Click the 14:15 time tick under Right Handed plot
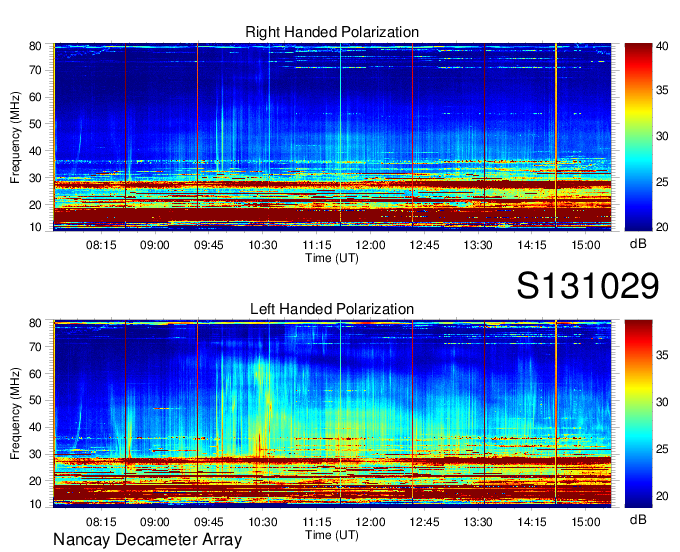The height and width of the screenshot is (552, 680). (x=532, y=245)
